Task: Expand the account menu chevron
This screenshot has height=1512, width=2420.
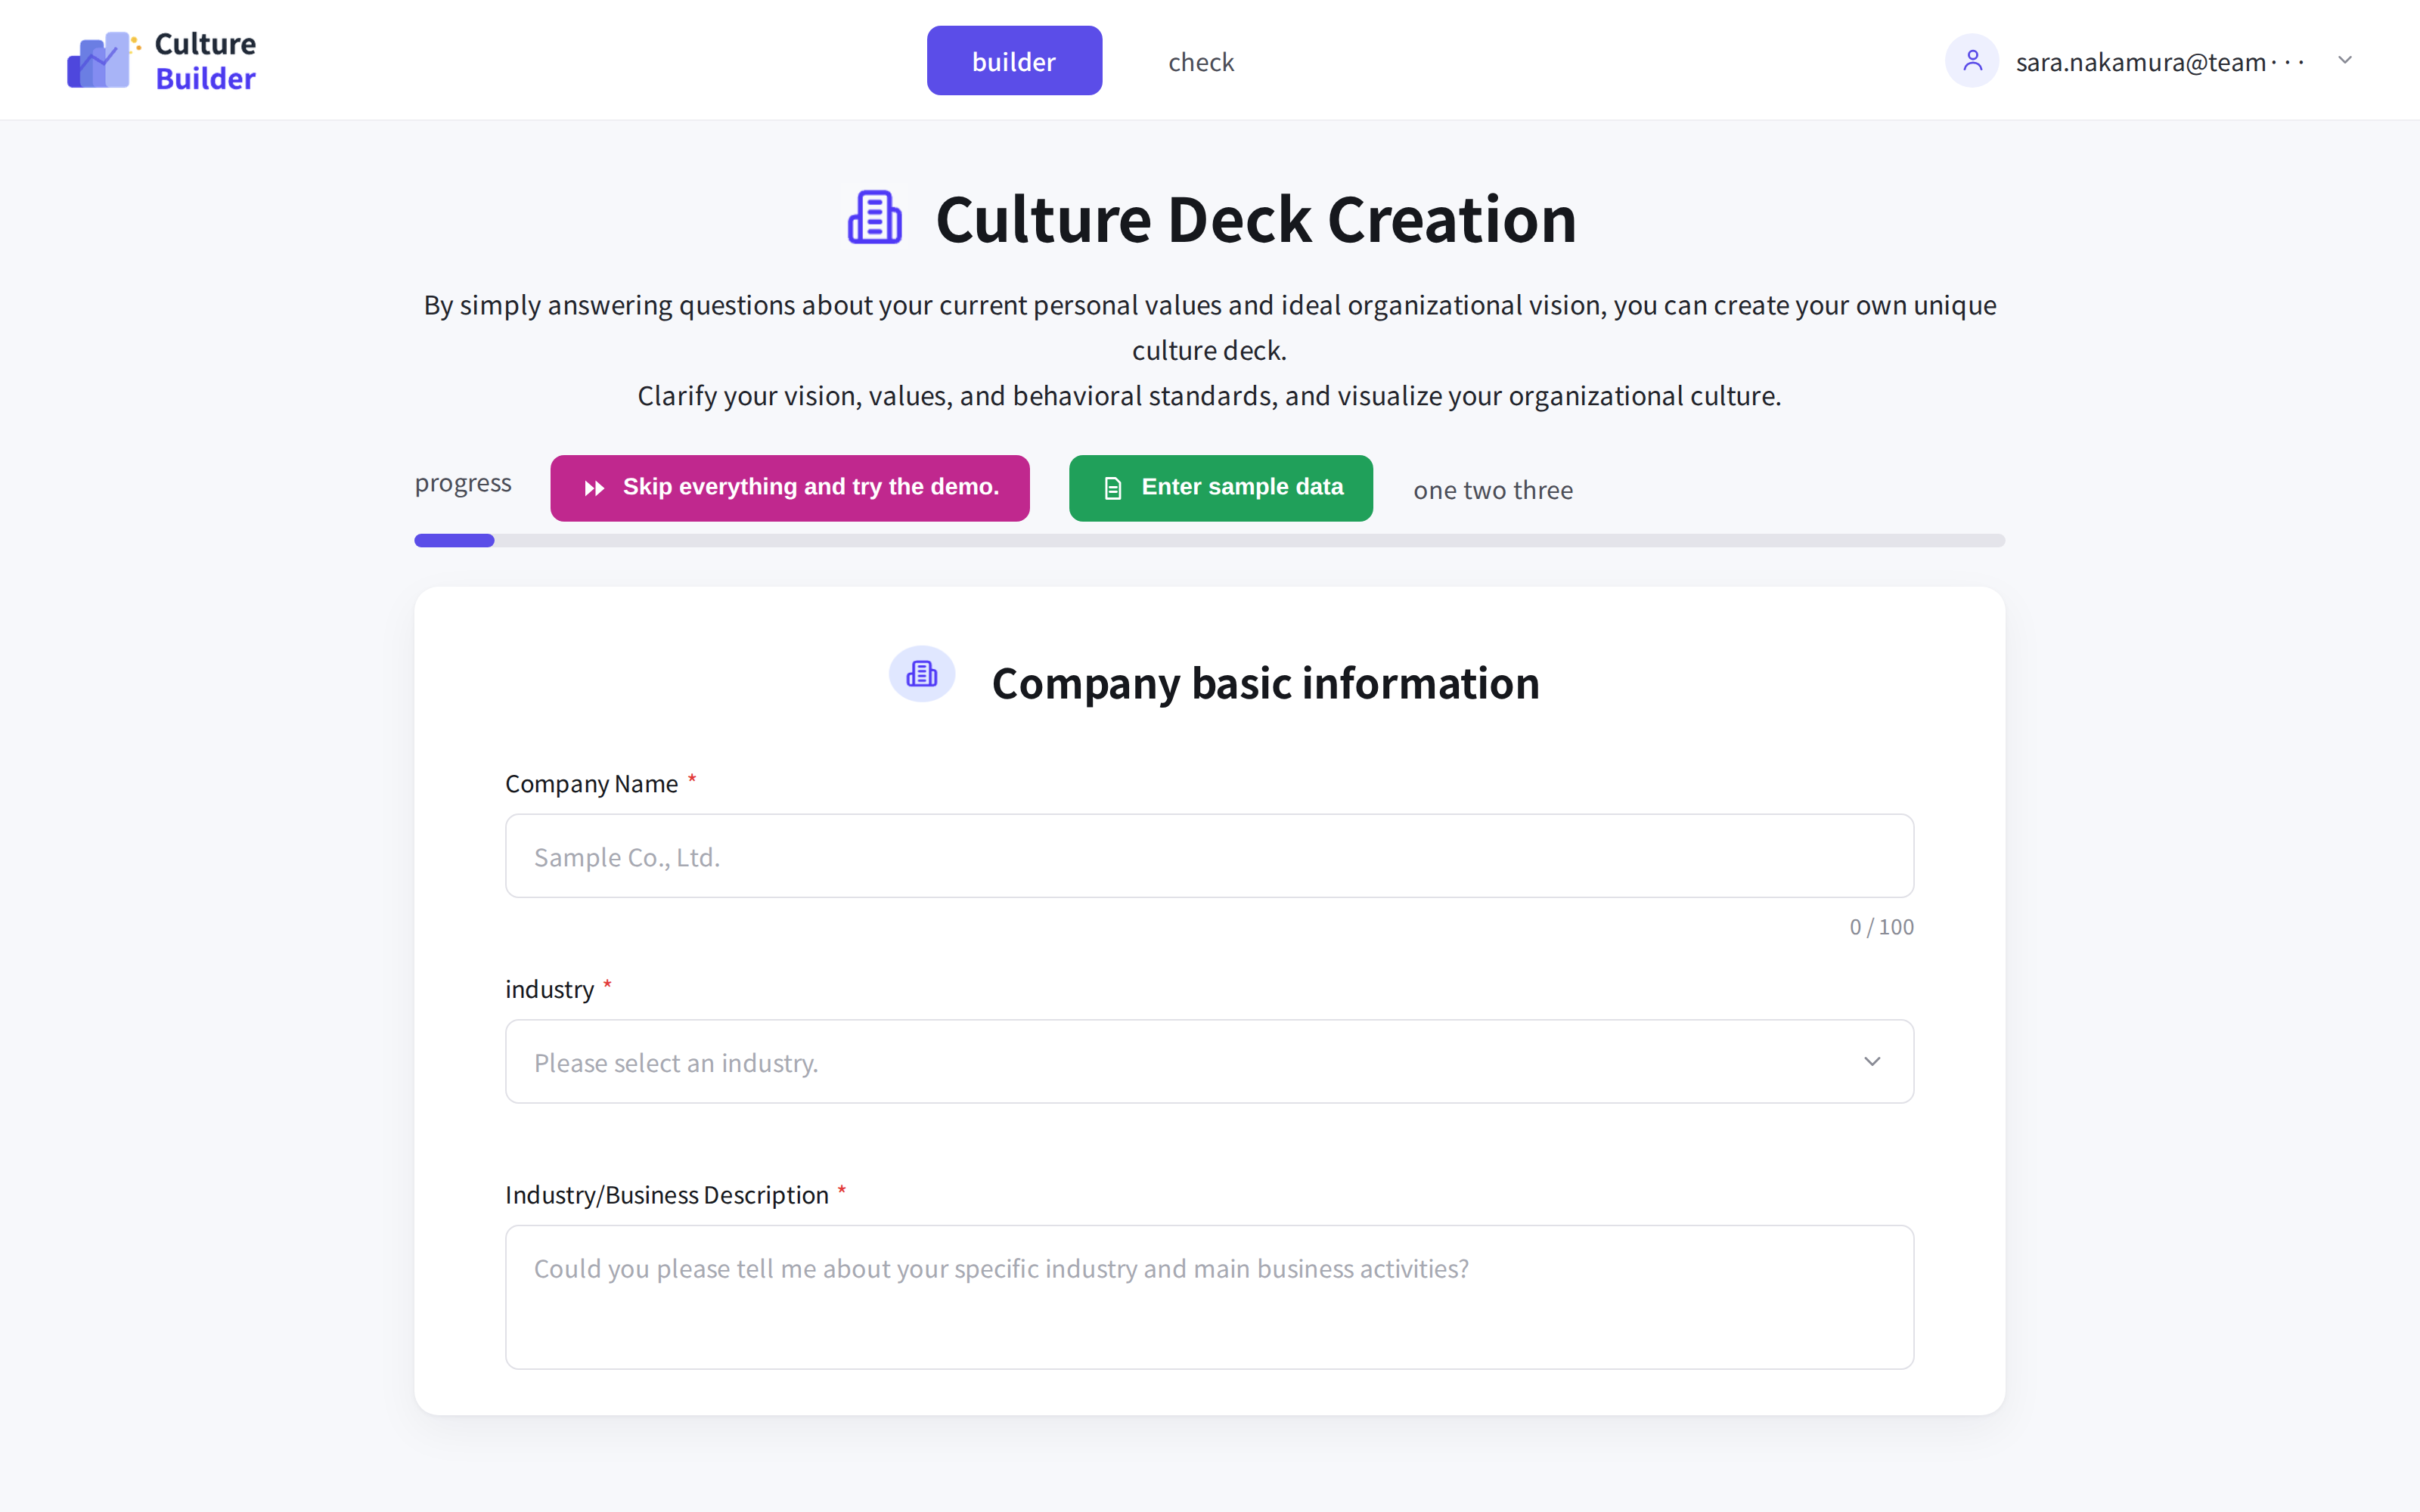Action: [x=2344, y=61]
